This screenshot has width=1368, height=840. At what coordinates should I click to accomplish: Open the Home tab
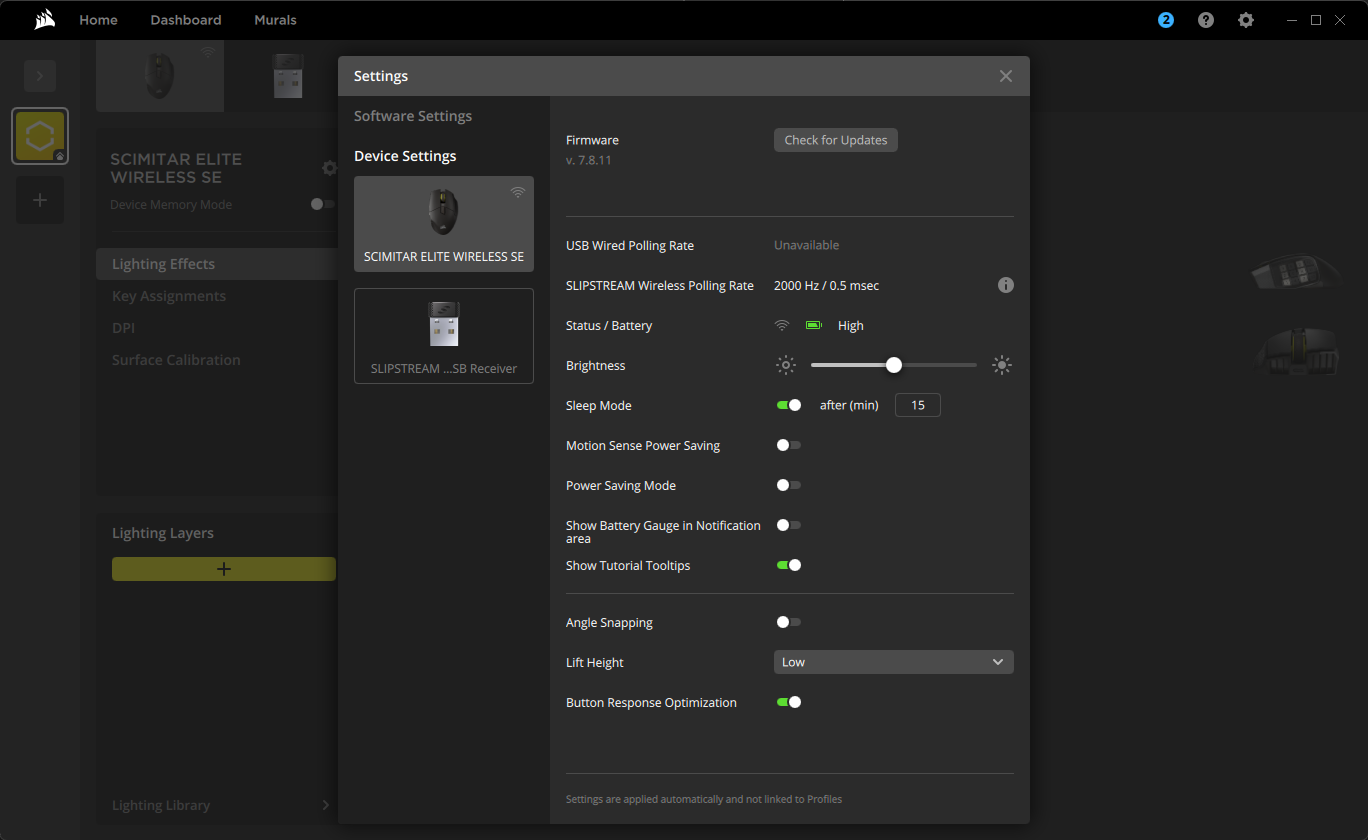pos(98,20)
